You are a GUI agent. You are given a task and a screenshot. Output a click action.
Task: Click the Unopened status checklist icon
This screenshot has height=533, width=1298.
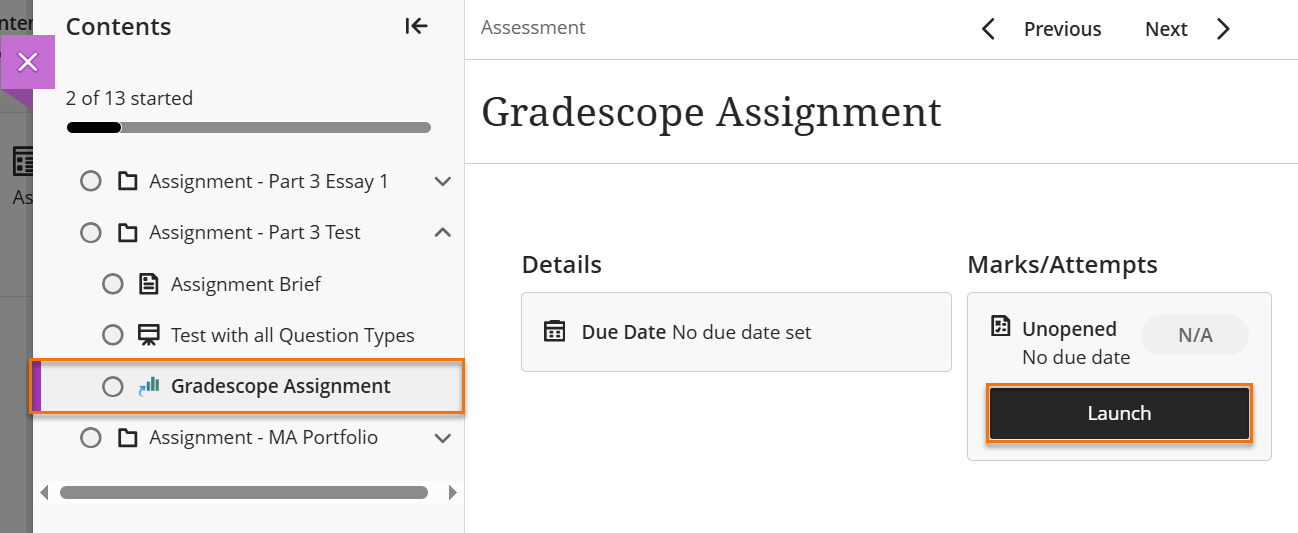[1000, 327]
